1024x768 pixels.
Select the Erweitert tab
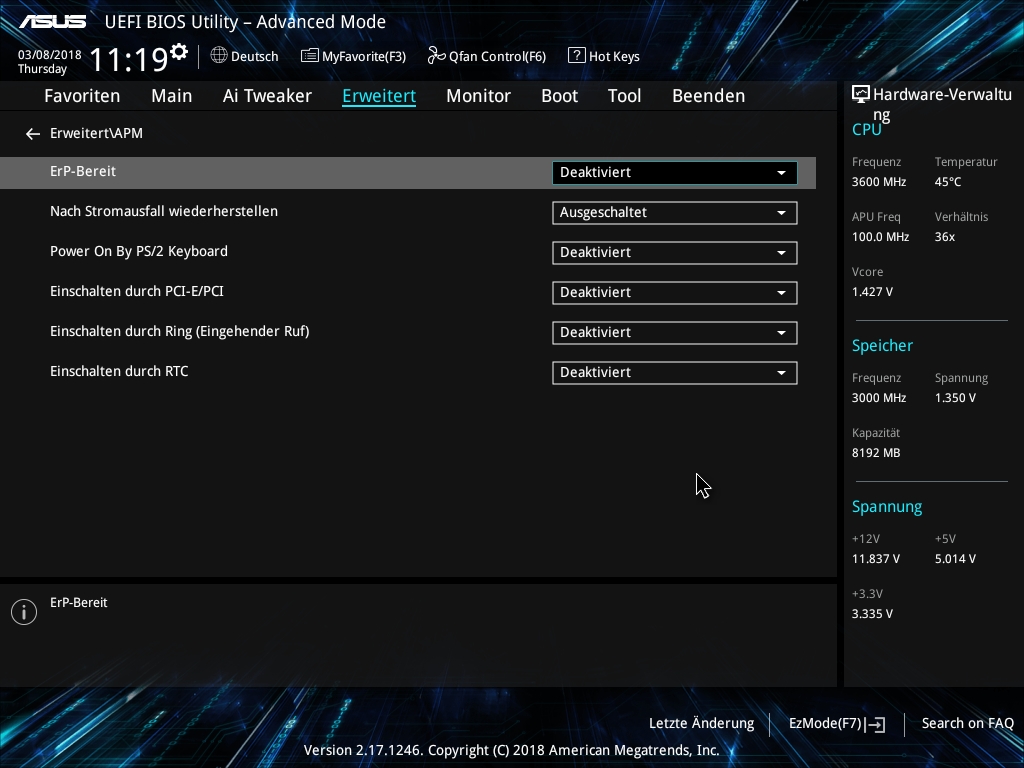(379, 96)
